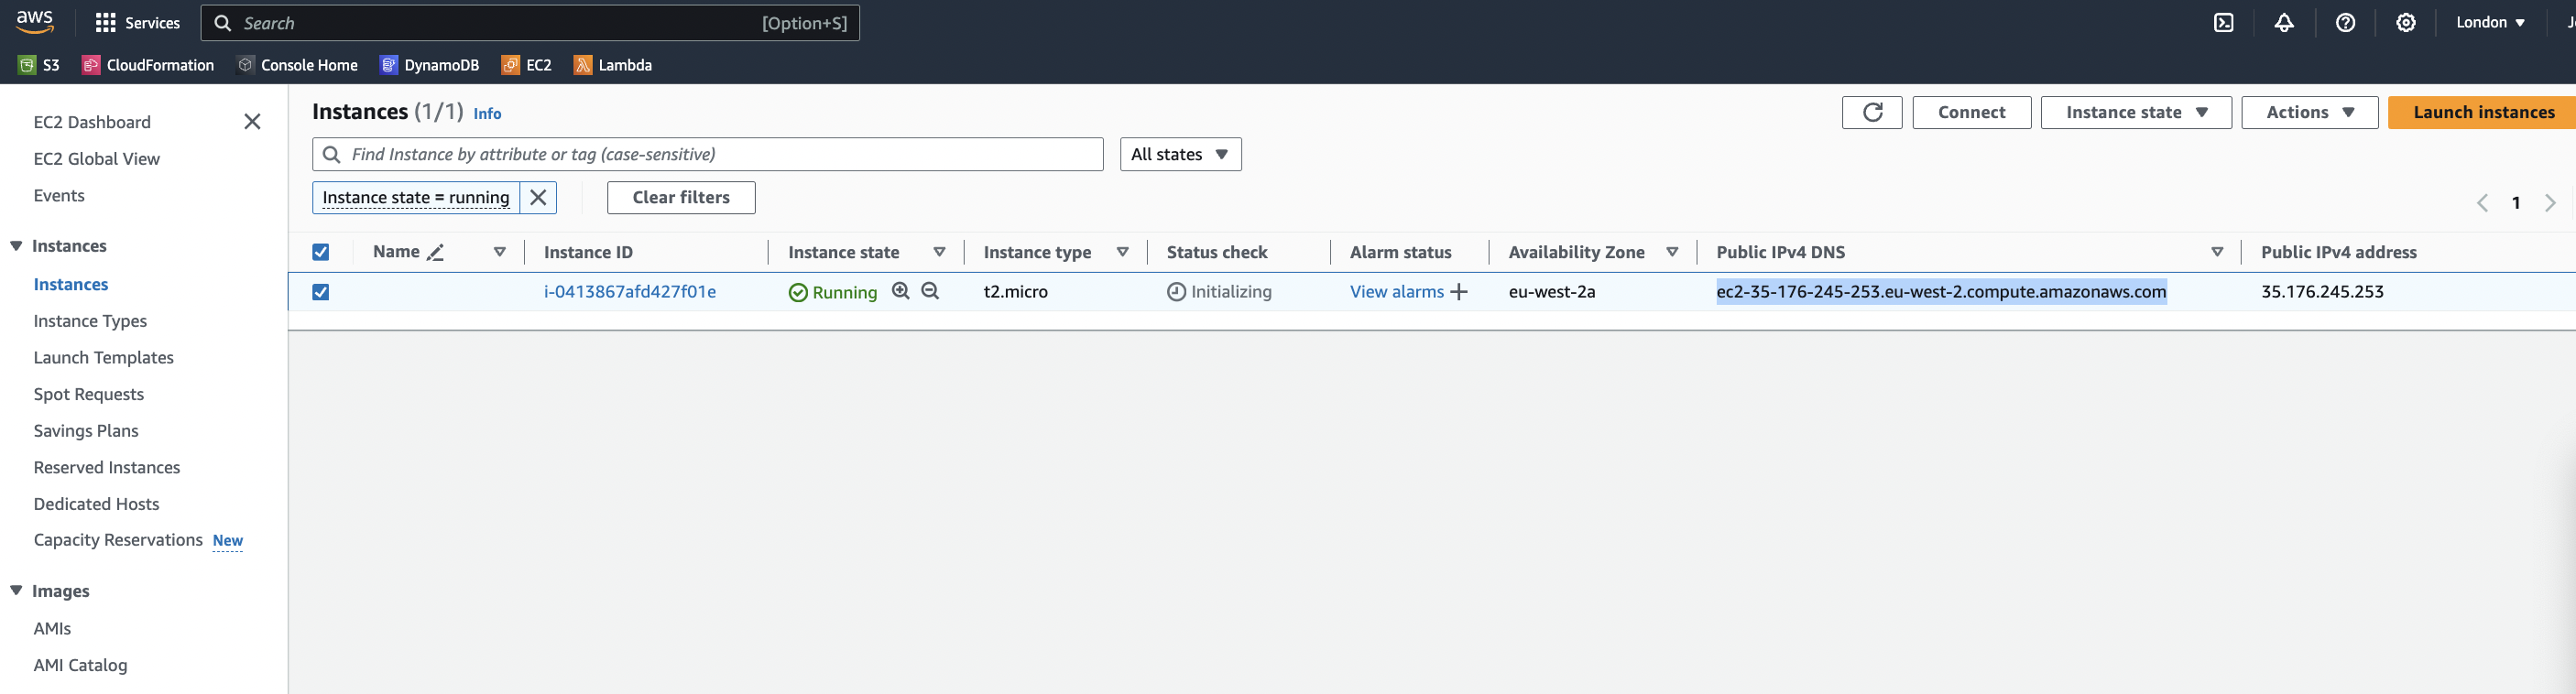Screen dimensions: 2576x694
Task: Open Launch Templates in the sidebar
Action: coord(104,357)
